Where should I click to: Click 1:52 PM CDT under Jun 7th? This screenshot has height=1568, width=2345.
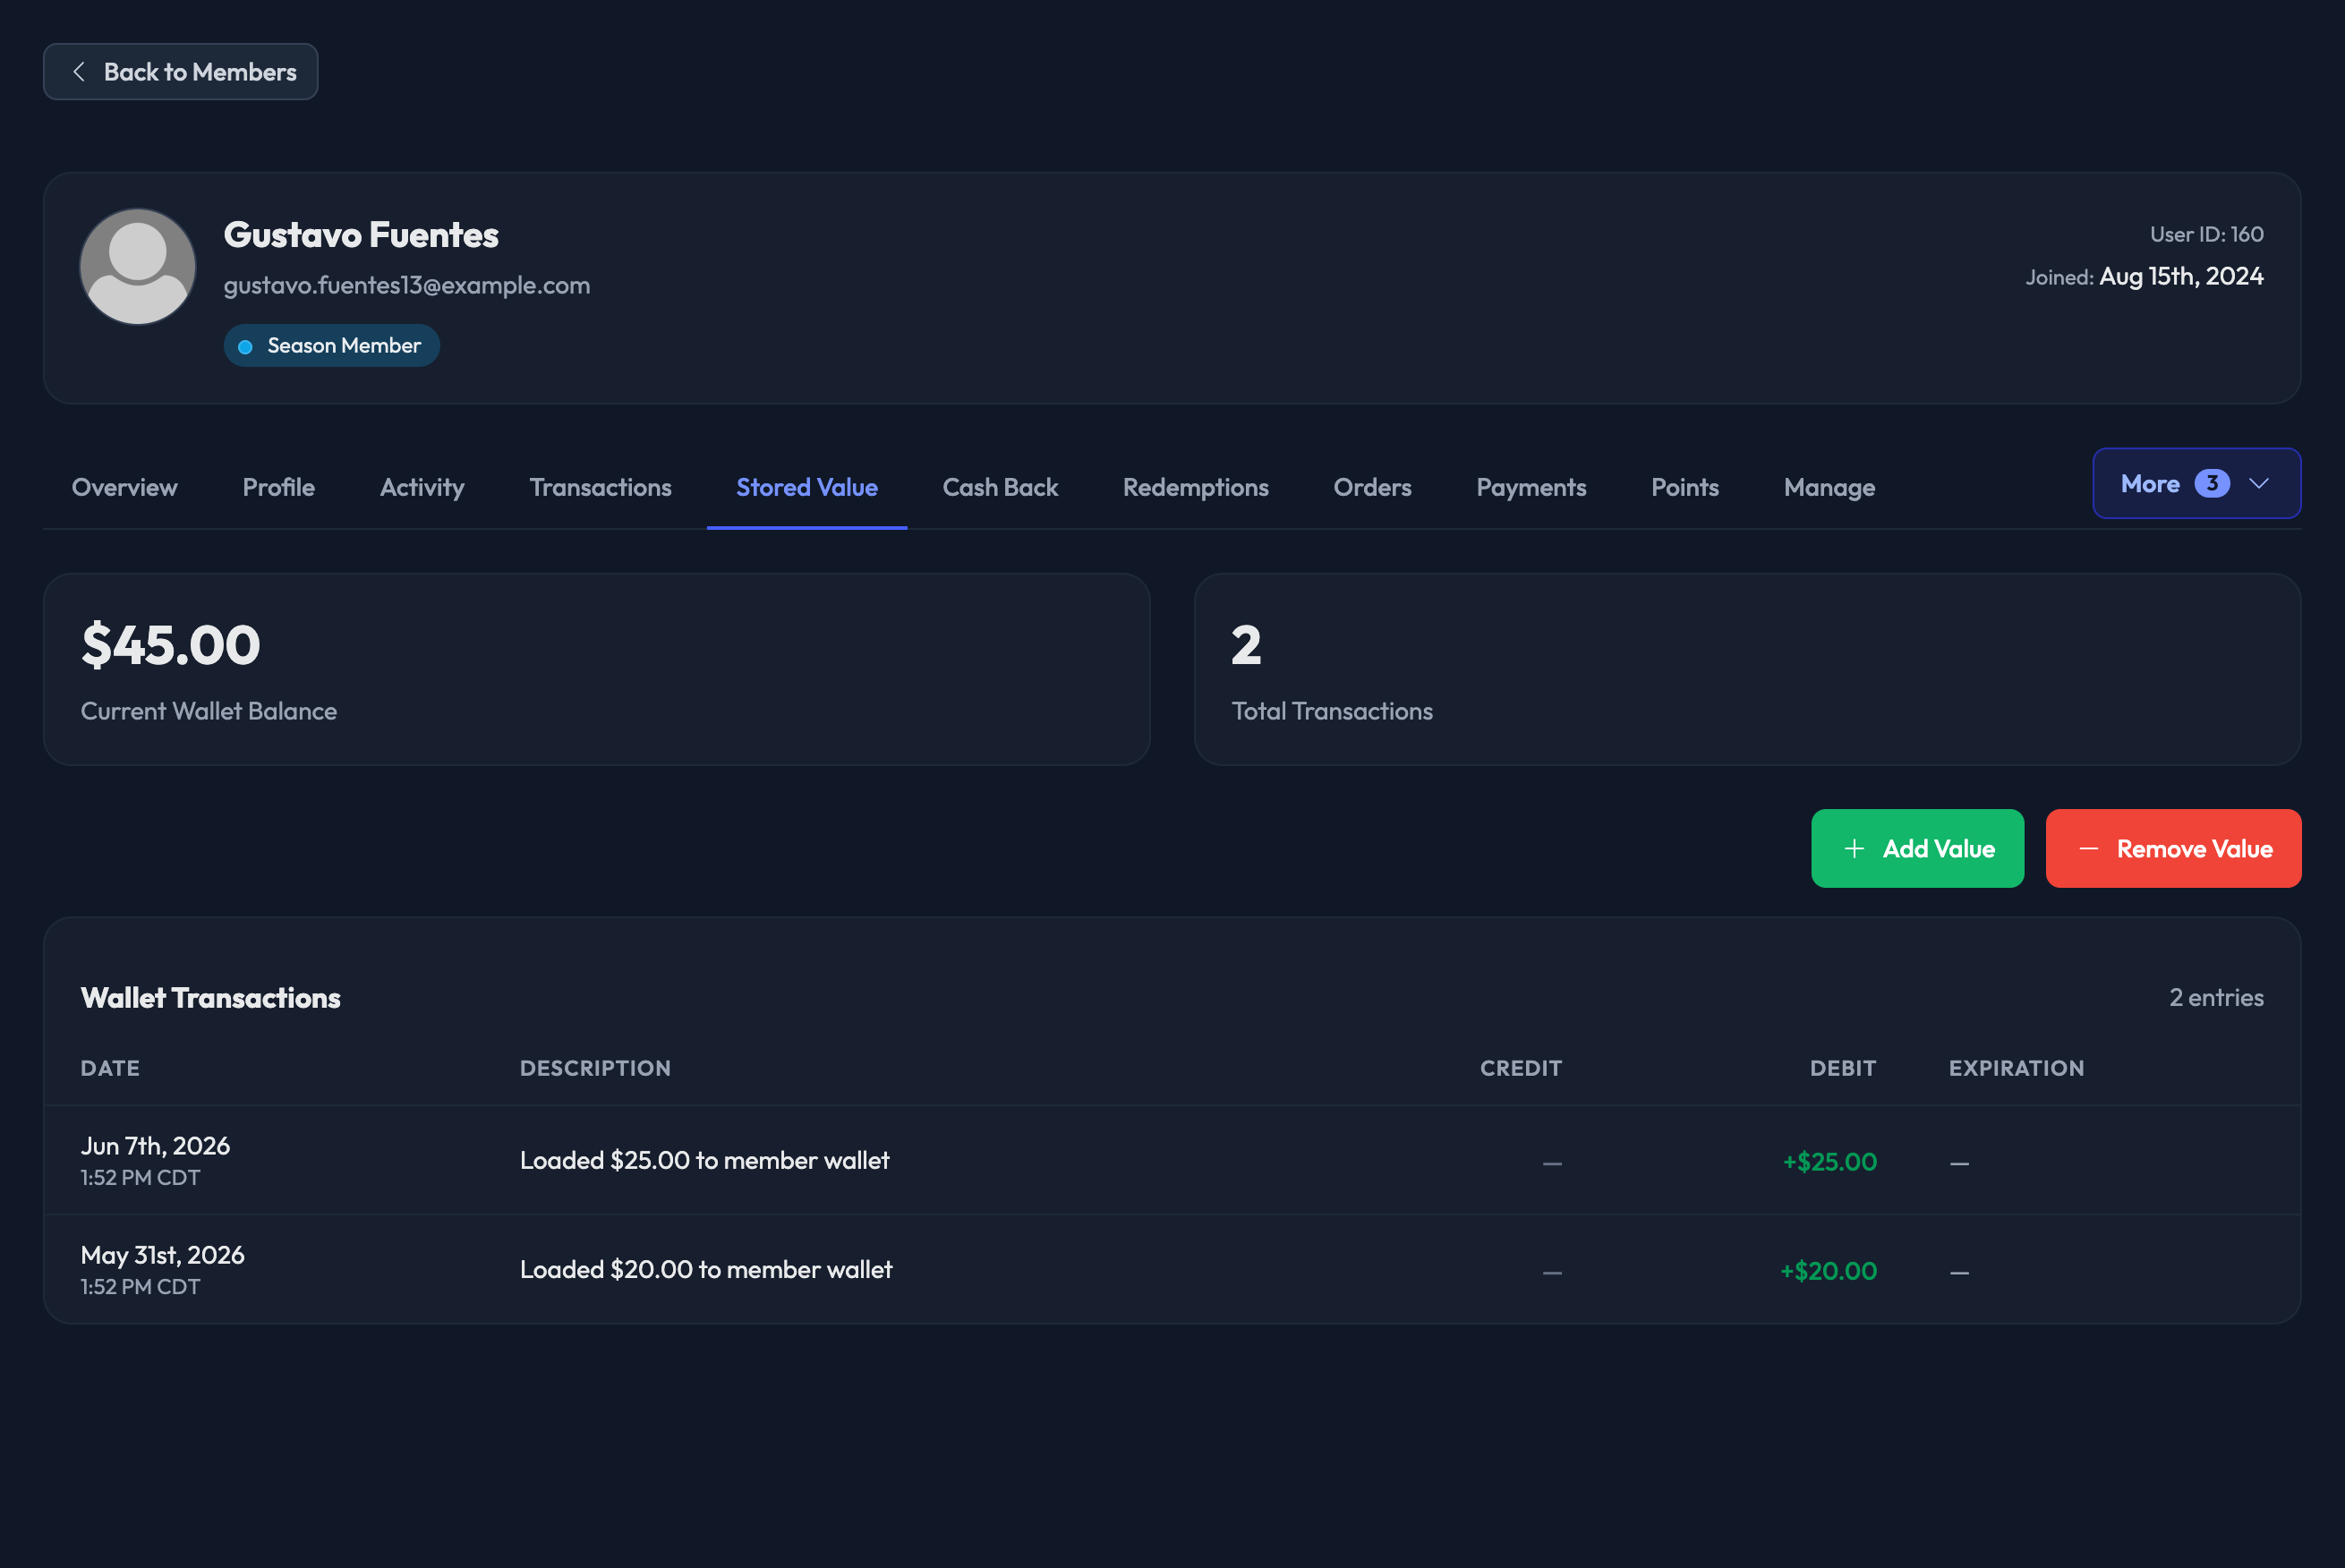(x=140, y=1178)
